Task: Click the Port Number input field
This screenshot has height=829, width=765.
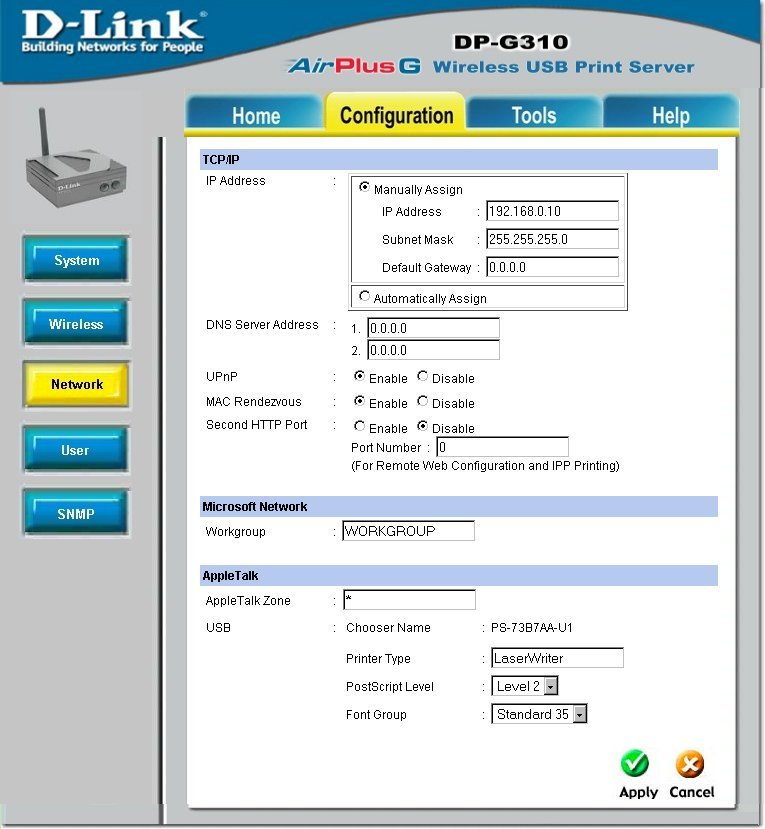Action: pyautogui.click(x=502, y=447)
